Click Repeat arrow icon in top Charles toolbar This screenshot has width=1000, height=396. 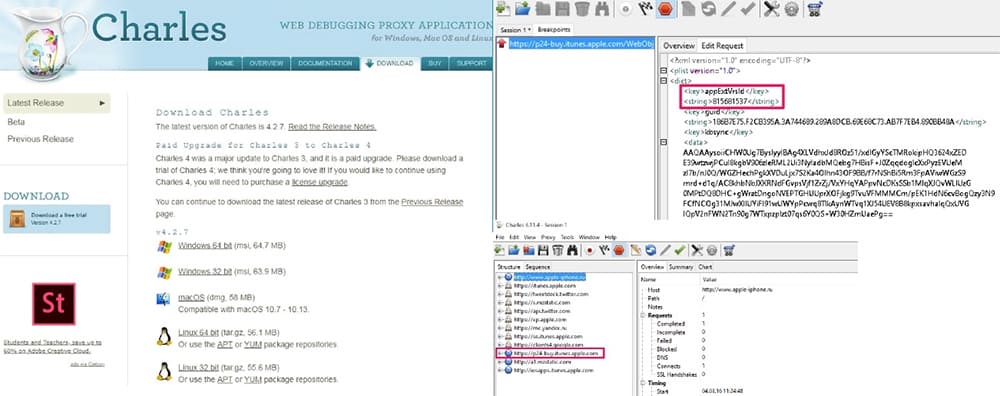(709, 9)
